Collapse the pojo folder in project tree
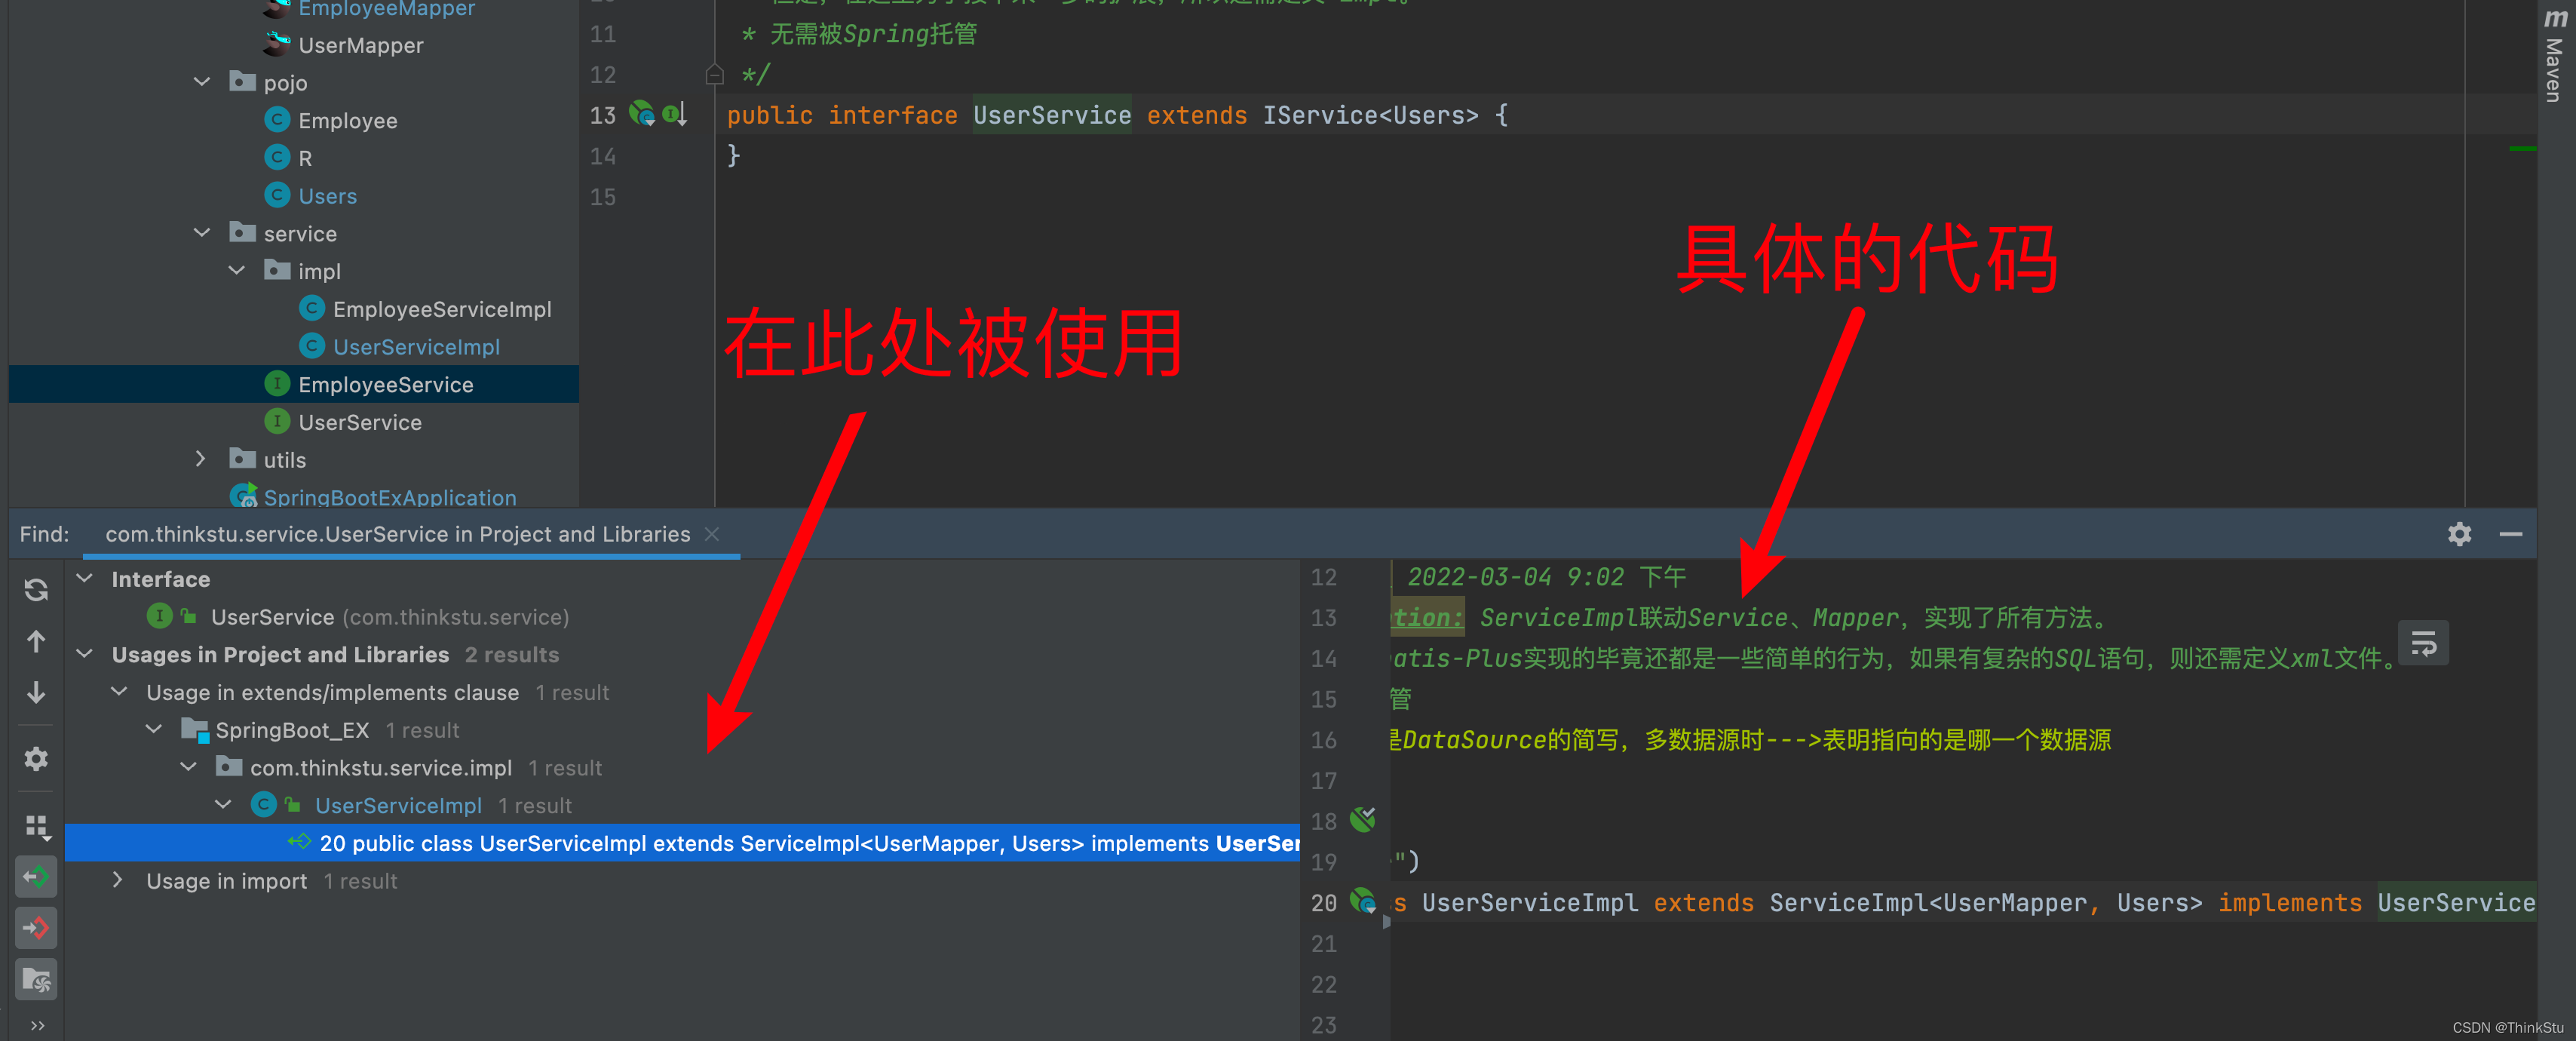 click(x=202, y=82)
